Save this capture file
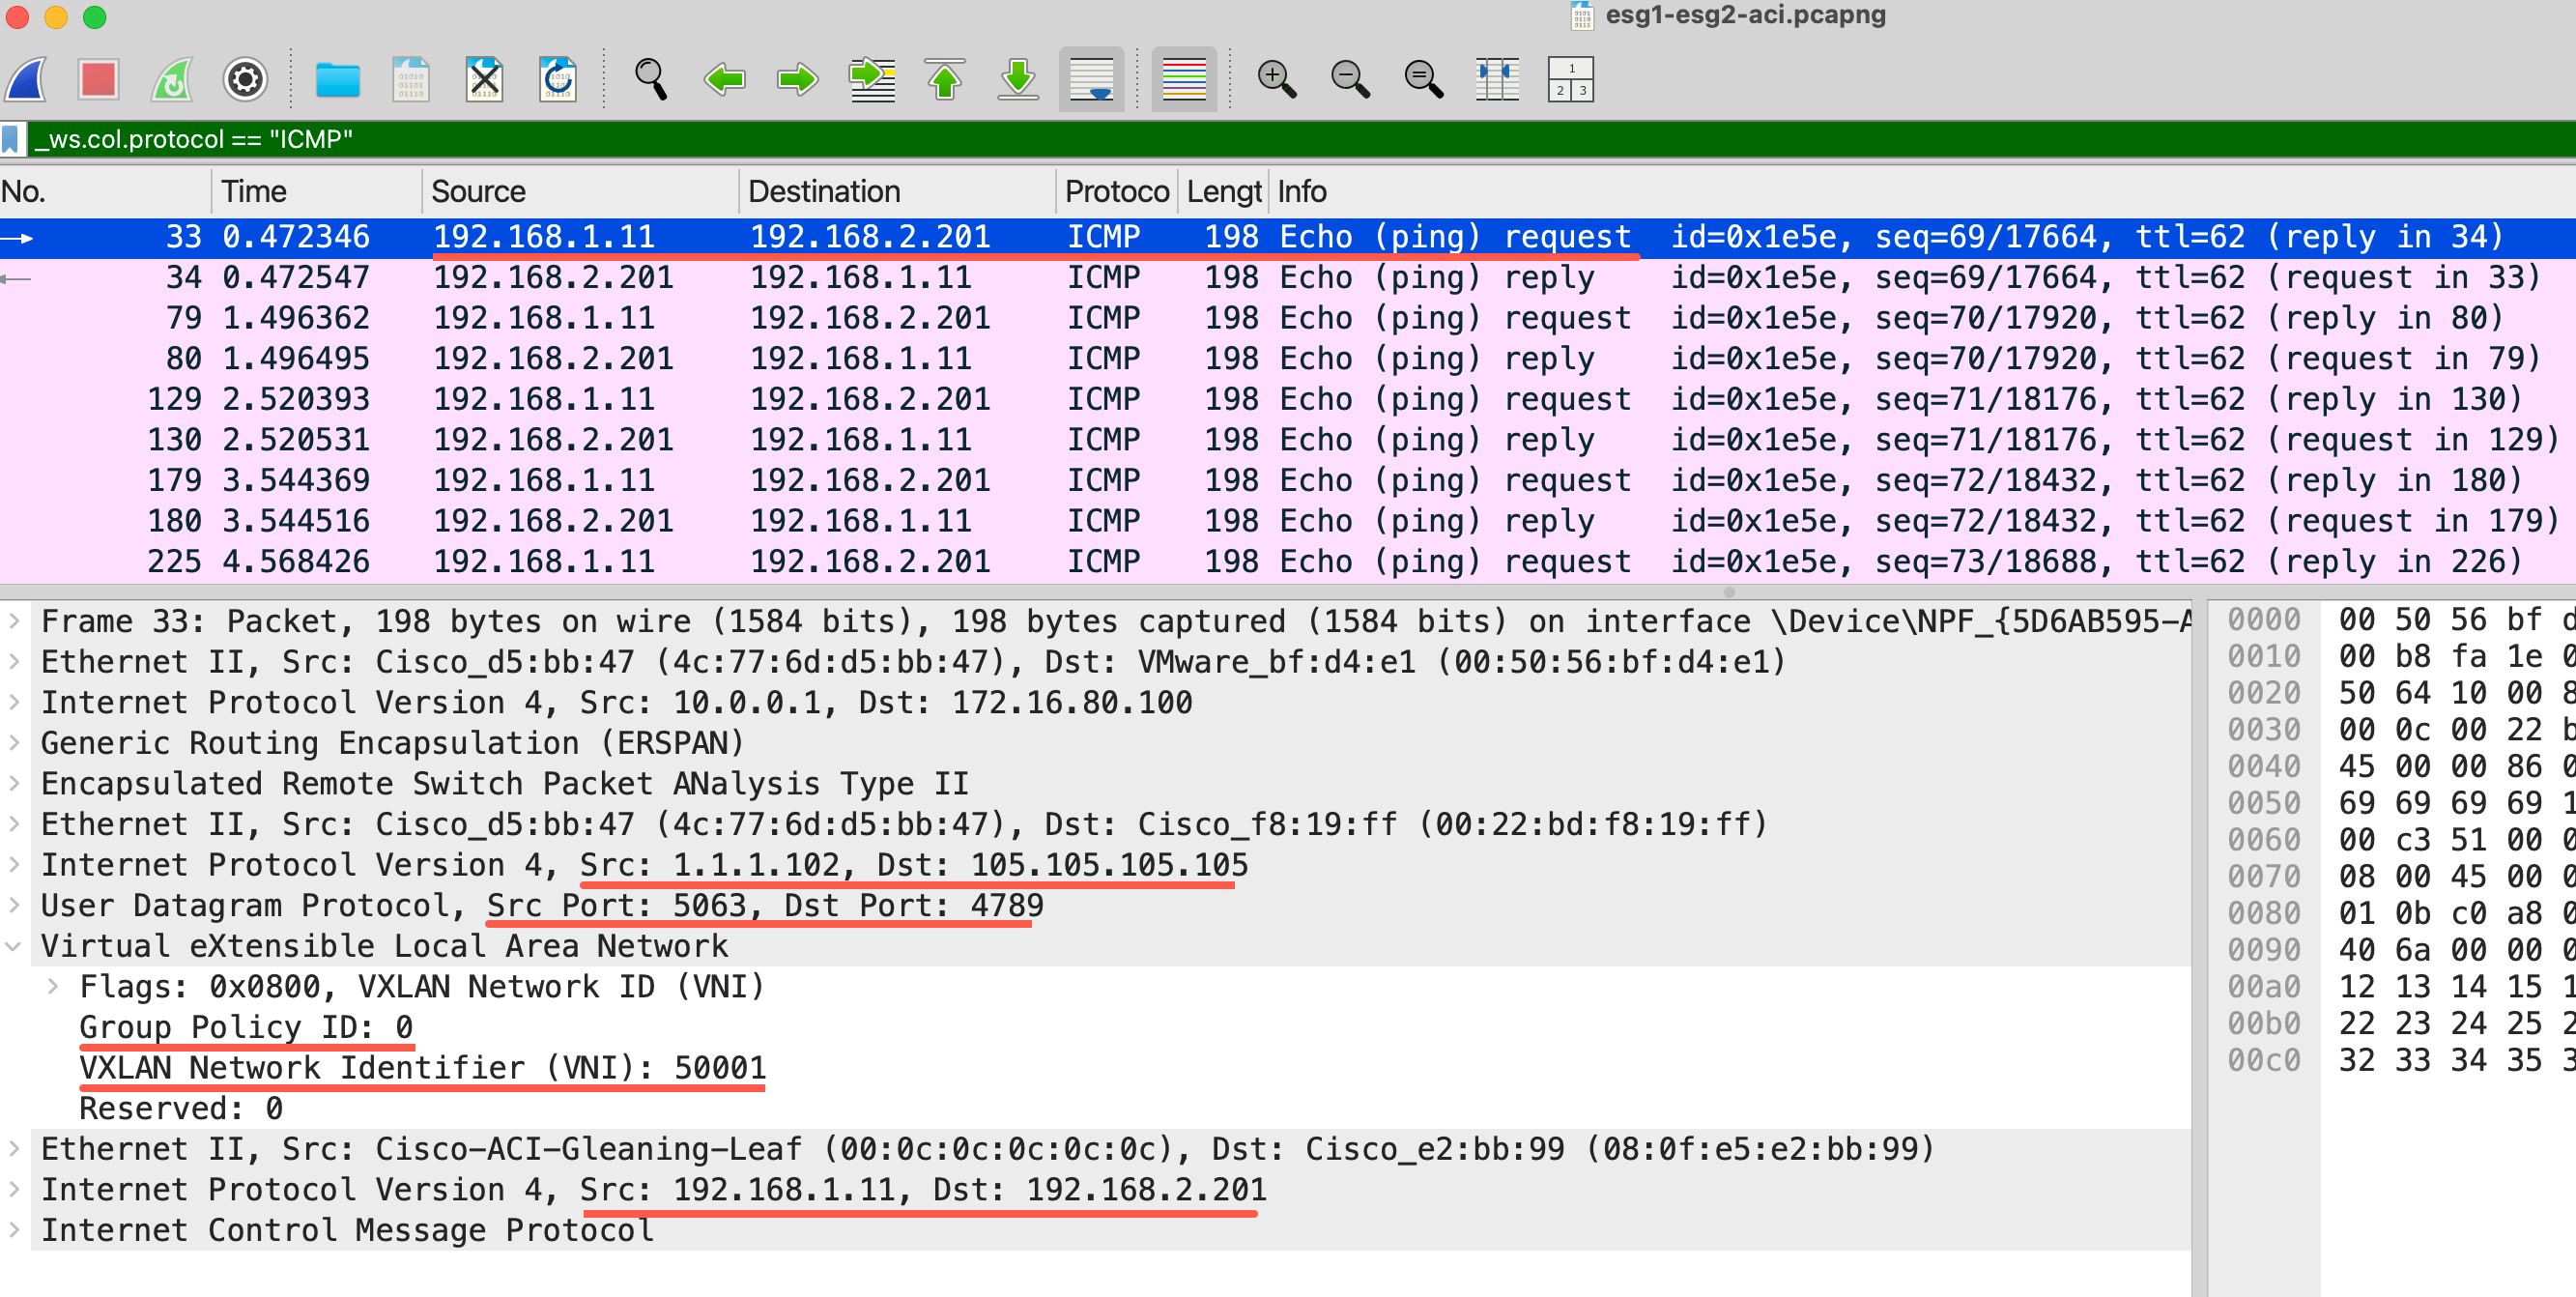Viewport: 2576px width, 1297px height. (411, 79)
